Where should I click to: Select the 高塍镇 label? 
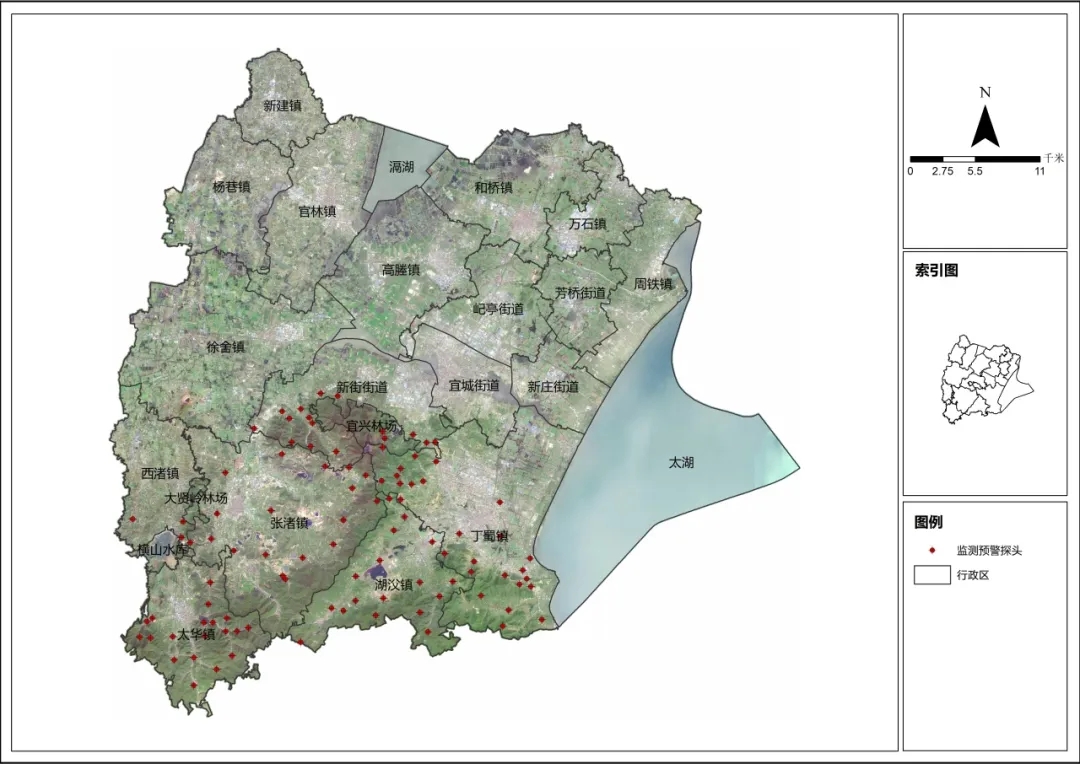point(400,270)
